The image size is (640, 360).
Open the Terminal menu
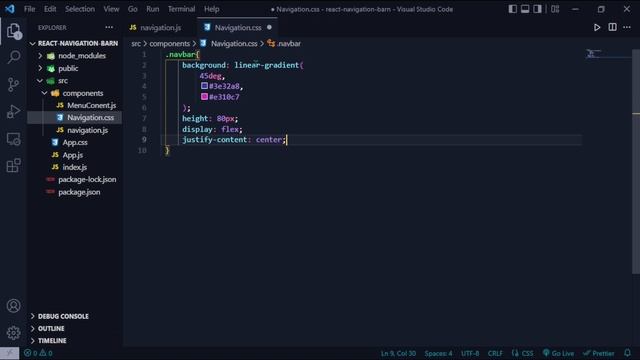tap(181, 9)
